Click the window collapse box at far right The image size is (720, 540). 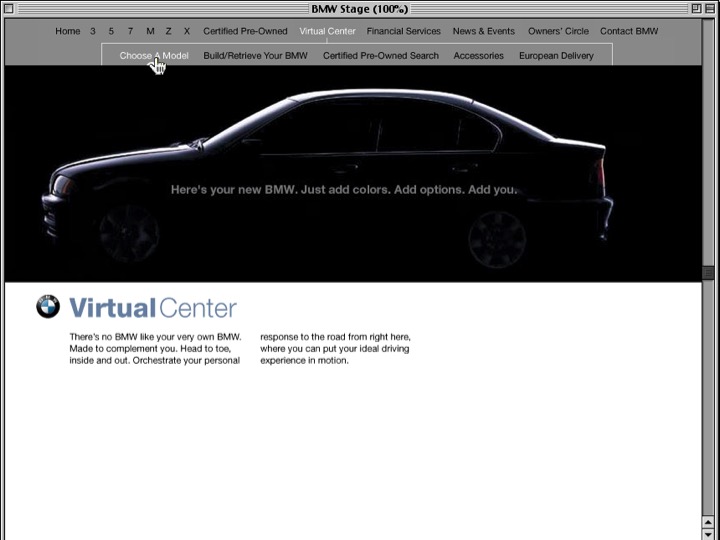click(x=708, y=8)
